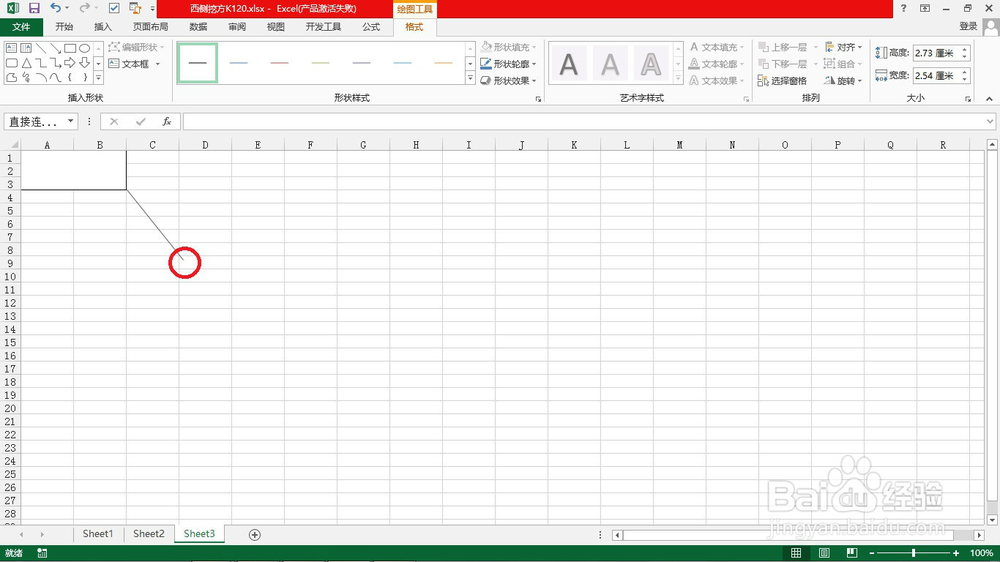Select the elbow arrow connector shape

click(55, 63)
